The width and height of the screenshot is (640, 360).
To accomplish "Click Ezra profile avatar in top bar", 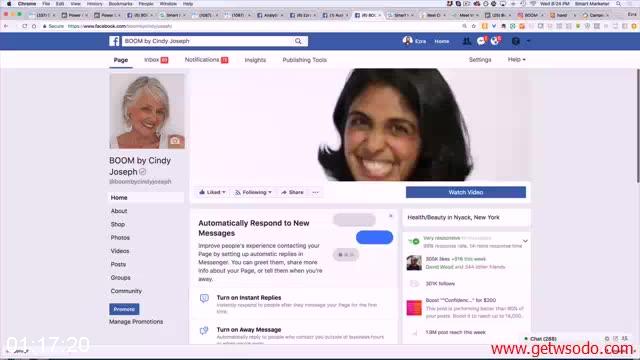I will point(407,41).
